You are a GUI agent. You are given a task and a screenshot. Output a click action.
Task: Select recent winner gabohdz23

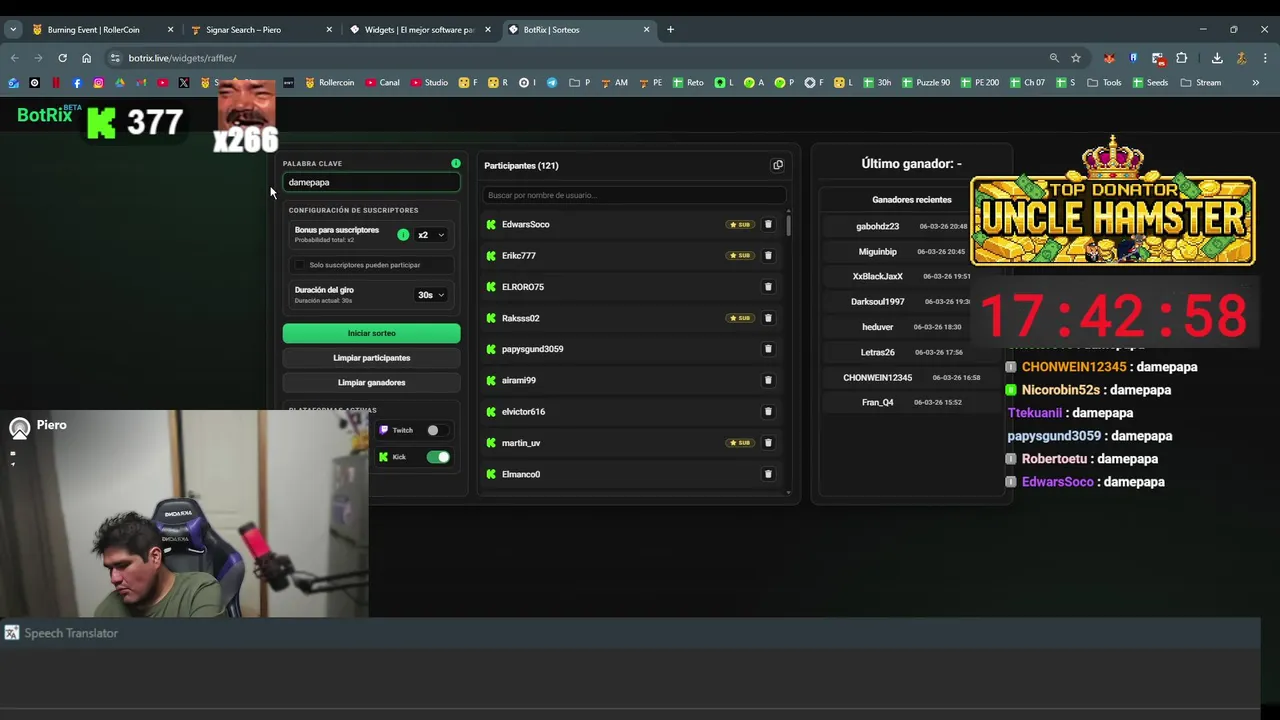[x=877, y=226]
